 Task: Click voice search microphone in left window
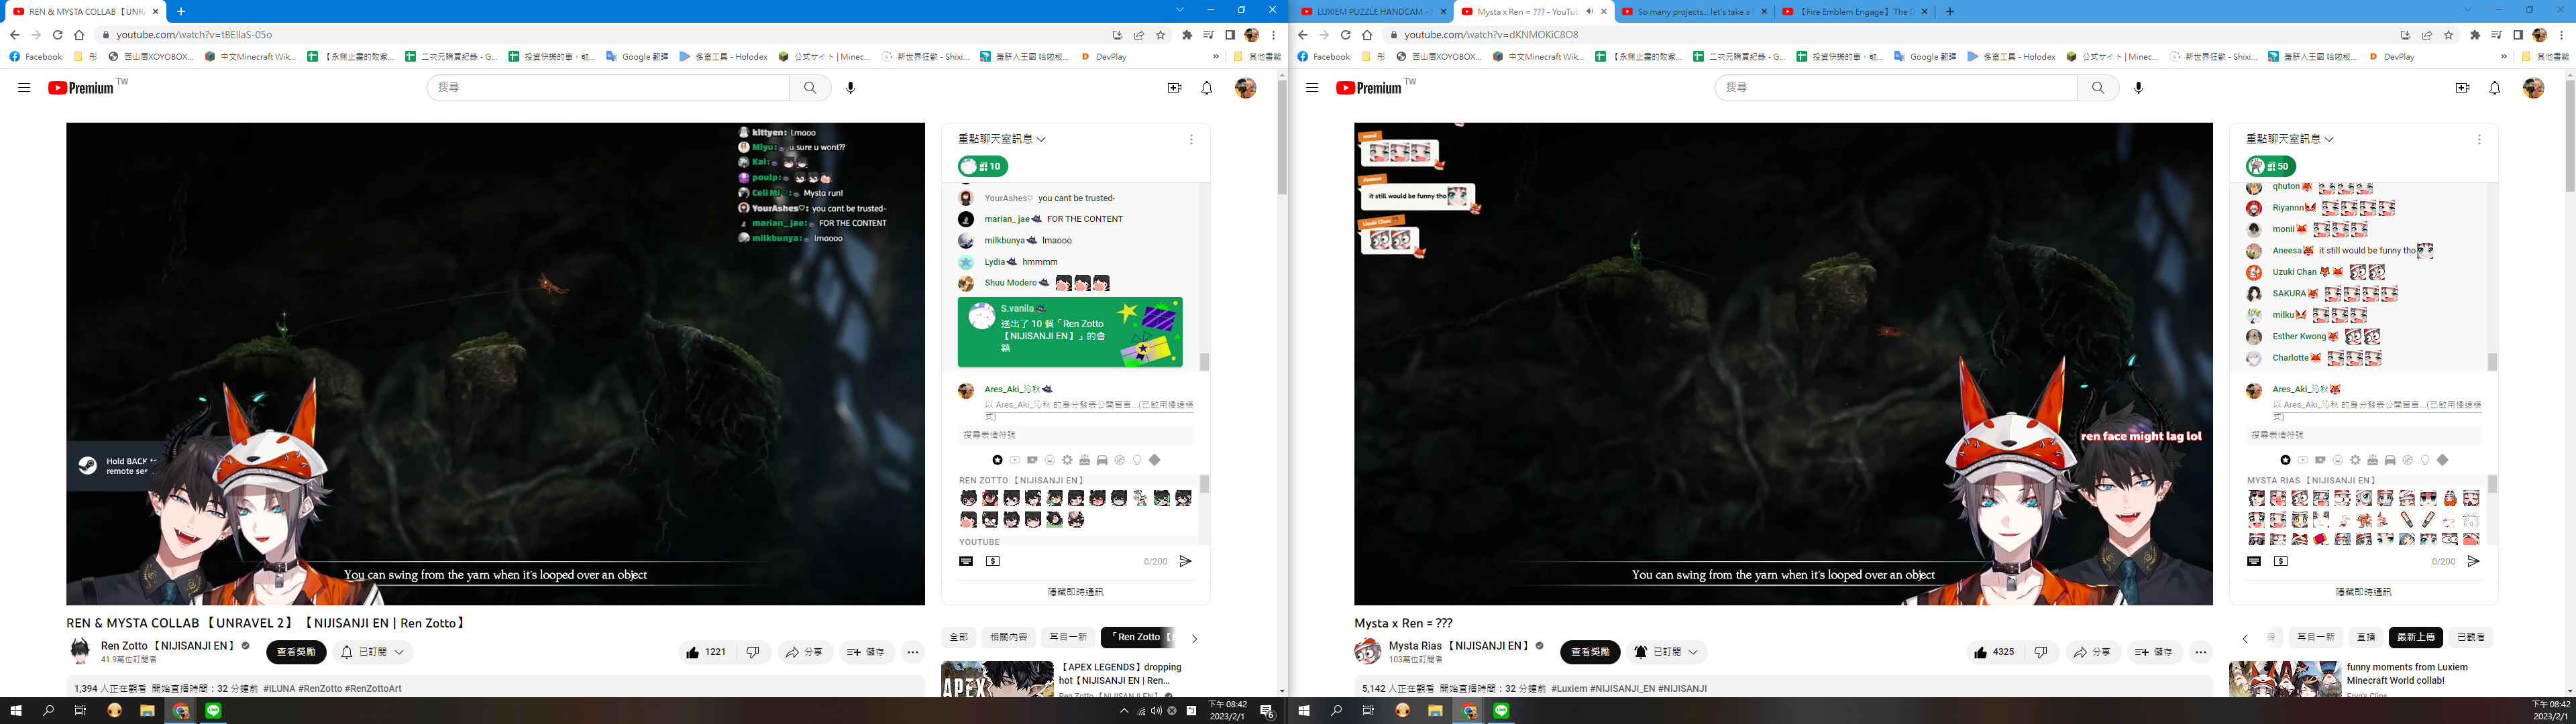(851, 88)
